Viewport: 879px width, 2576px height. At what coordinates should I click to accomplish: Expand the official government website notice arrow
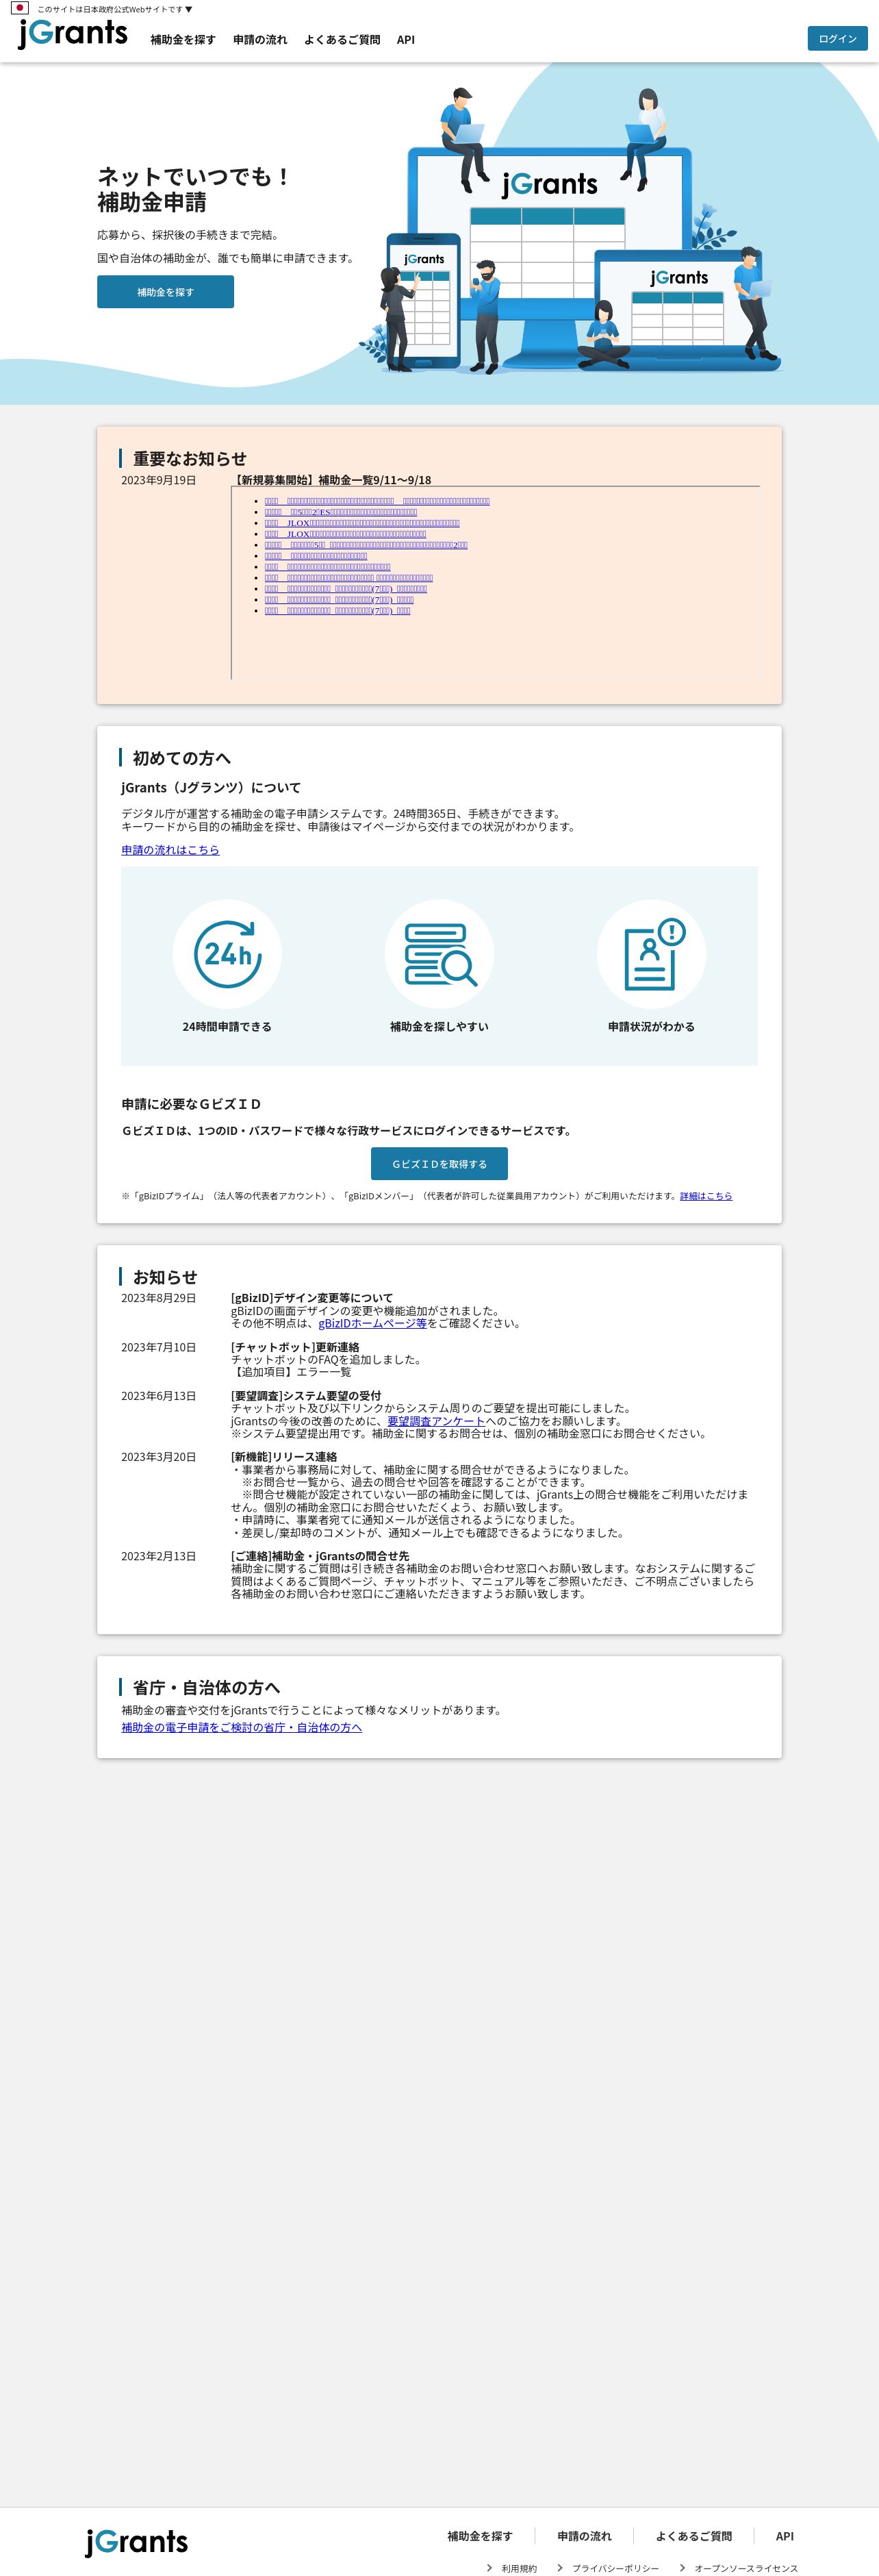189,9
